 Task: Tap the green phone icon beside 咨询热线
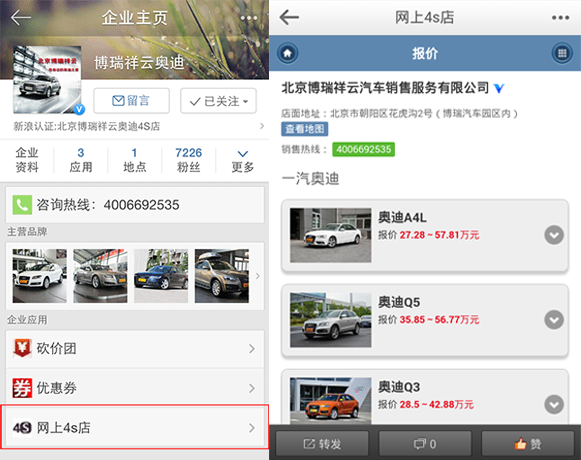pyautogui.click(x=22, y=205)
